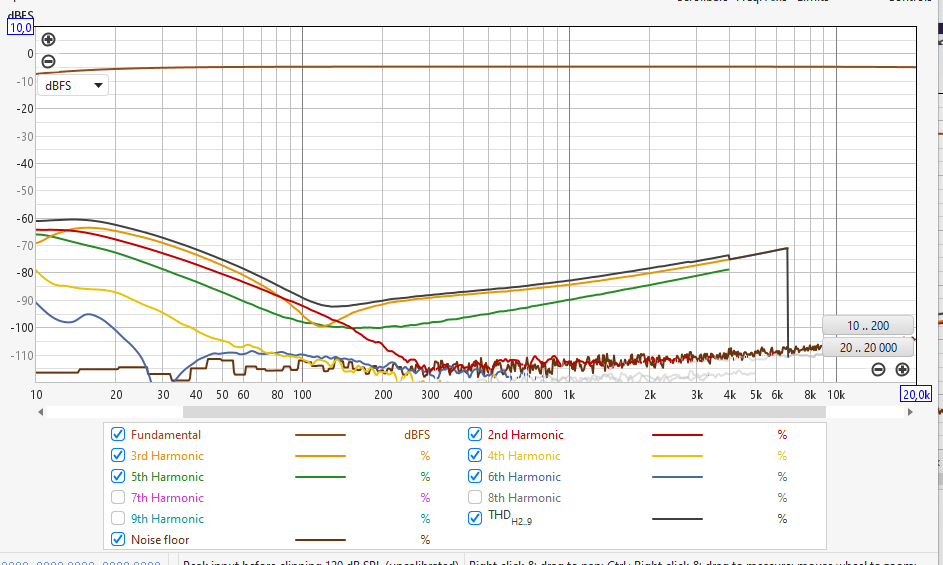Zoom in horizontal axis plus icon
This screenshot has height=565, width=943.
pyautogui.click(x=902, y=369)
